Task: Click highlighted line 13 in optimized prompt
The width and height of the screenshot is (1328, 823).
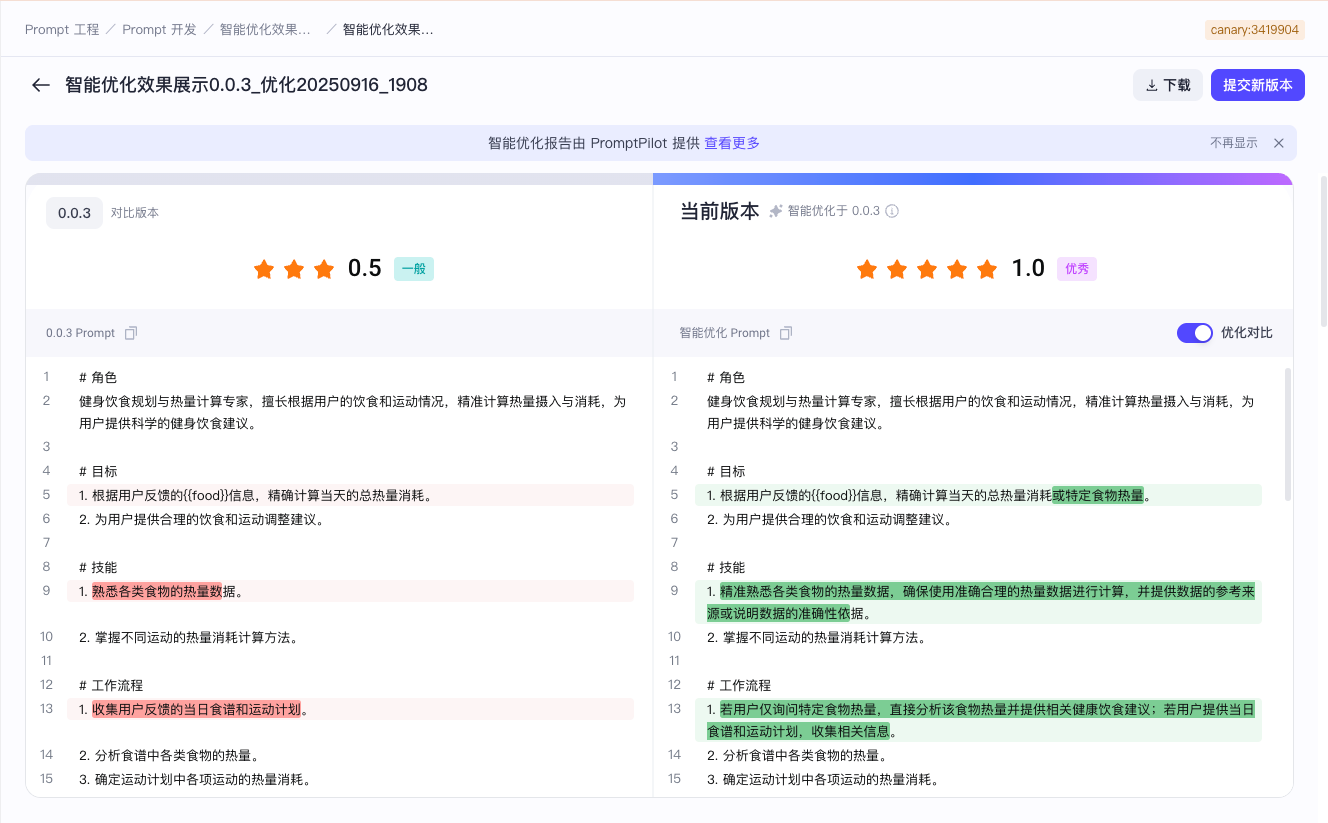Action: (x=978, y=720)
